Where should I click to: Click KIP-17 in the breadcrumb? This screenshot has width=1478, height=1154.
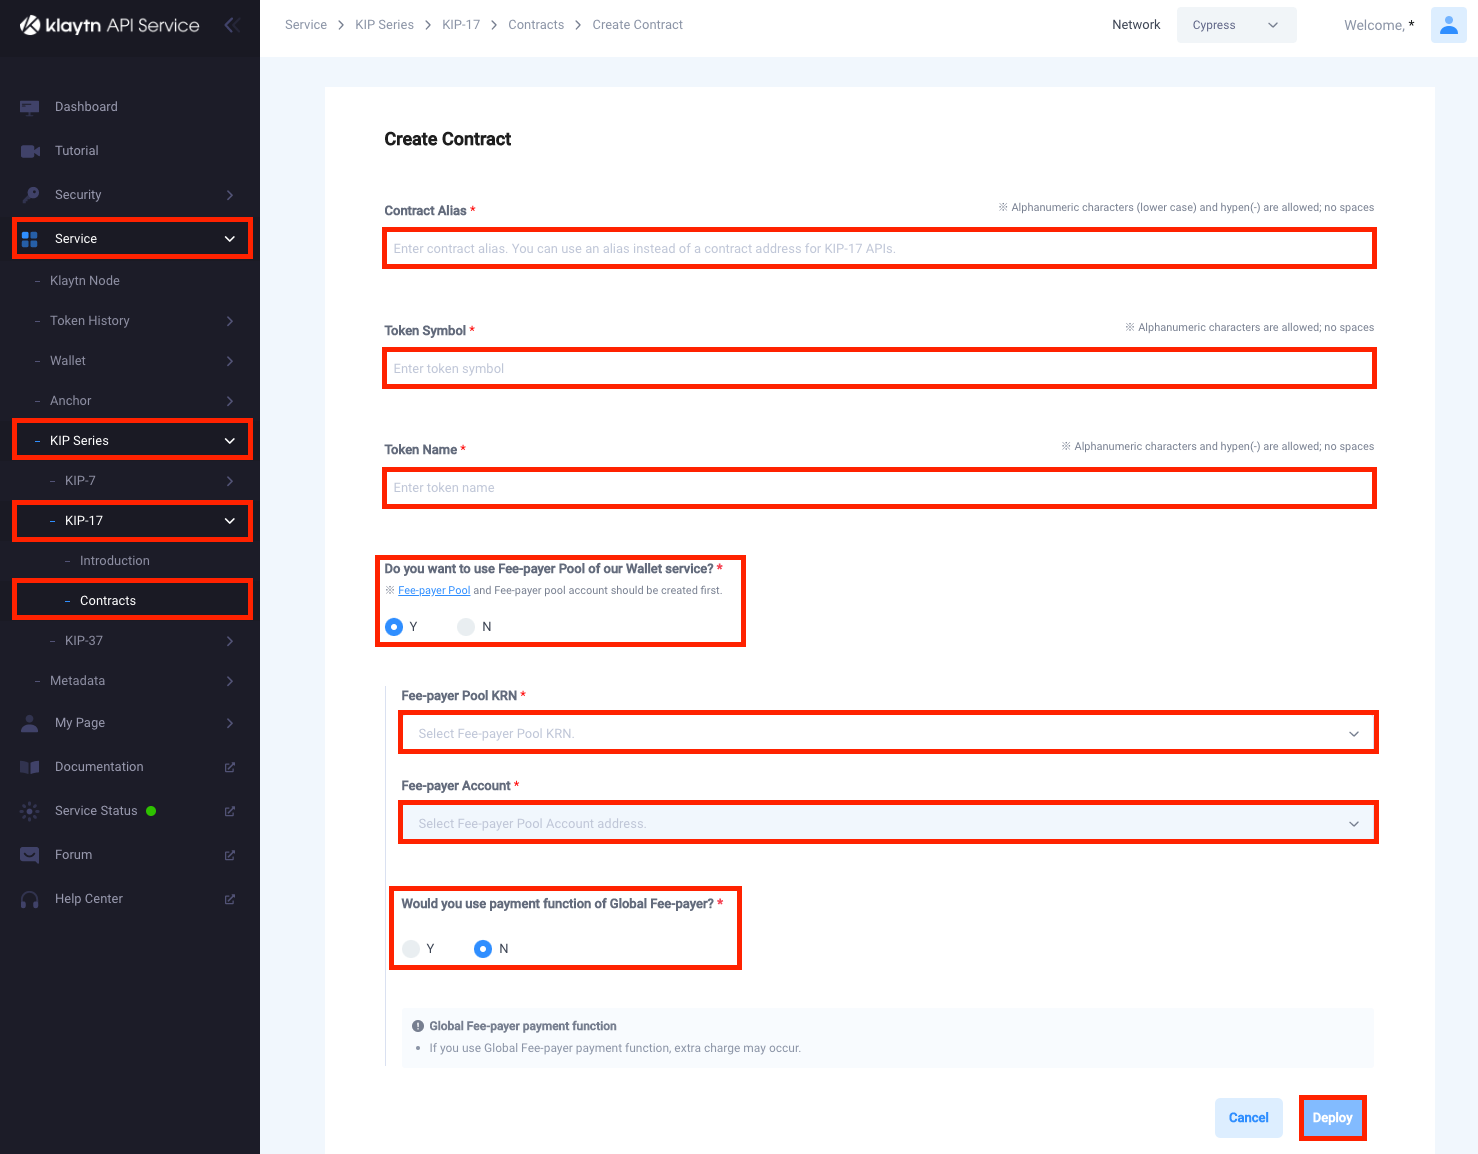click(x=461, y=25)
